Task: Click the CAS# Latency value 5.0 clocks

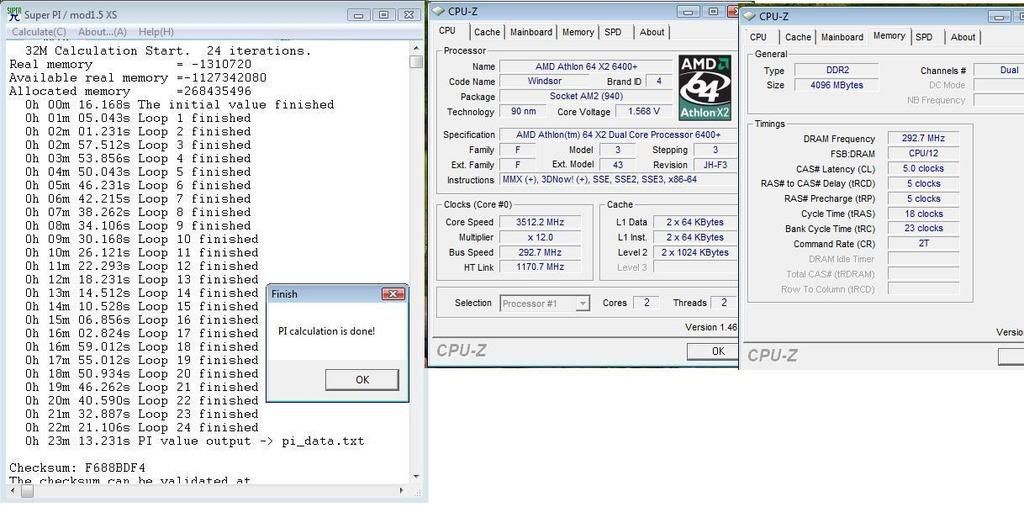Action: coord(923,169)
